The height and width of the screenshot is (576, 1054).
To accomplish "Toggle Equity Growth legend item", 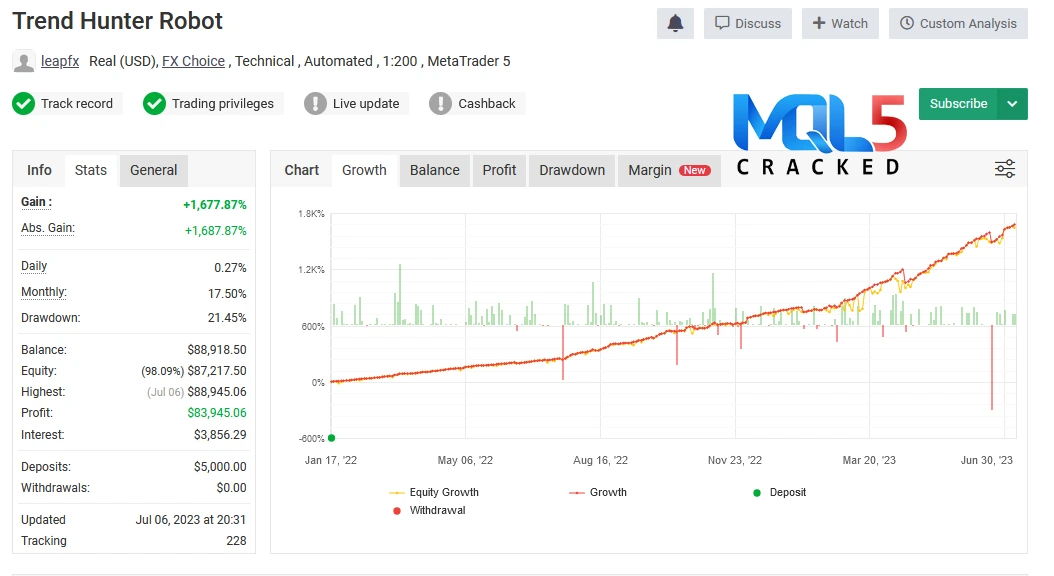I will pos(434,492).
